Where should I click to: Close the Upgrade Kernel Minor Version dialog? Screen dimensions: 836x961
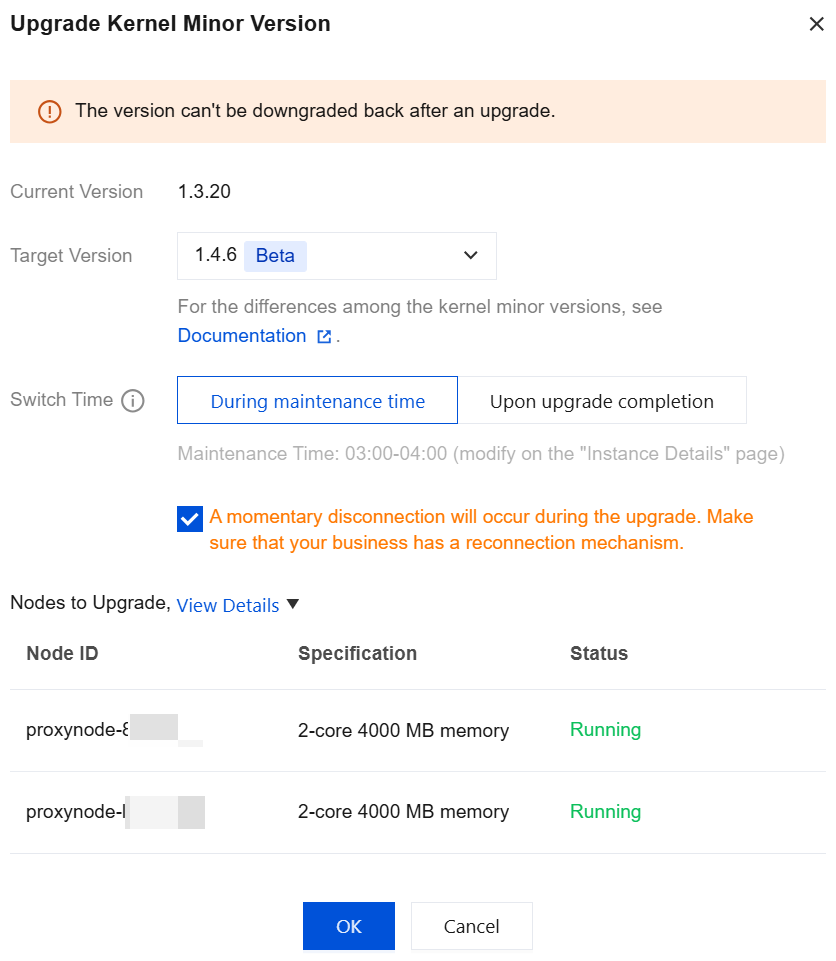pyautogui.click(x=816, y=24)
